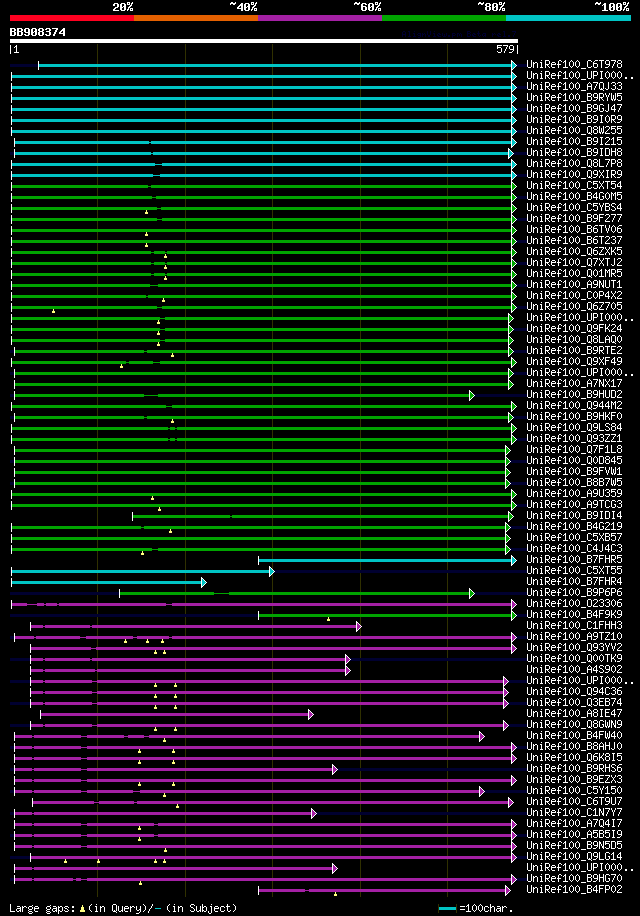Image resolution: width=640 pixels, height=916 pixels.
Task: Click the green arrowhead ending the B9P6P6 alignment
Action: (x=472, y=594)
